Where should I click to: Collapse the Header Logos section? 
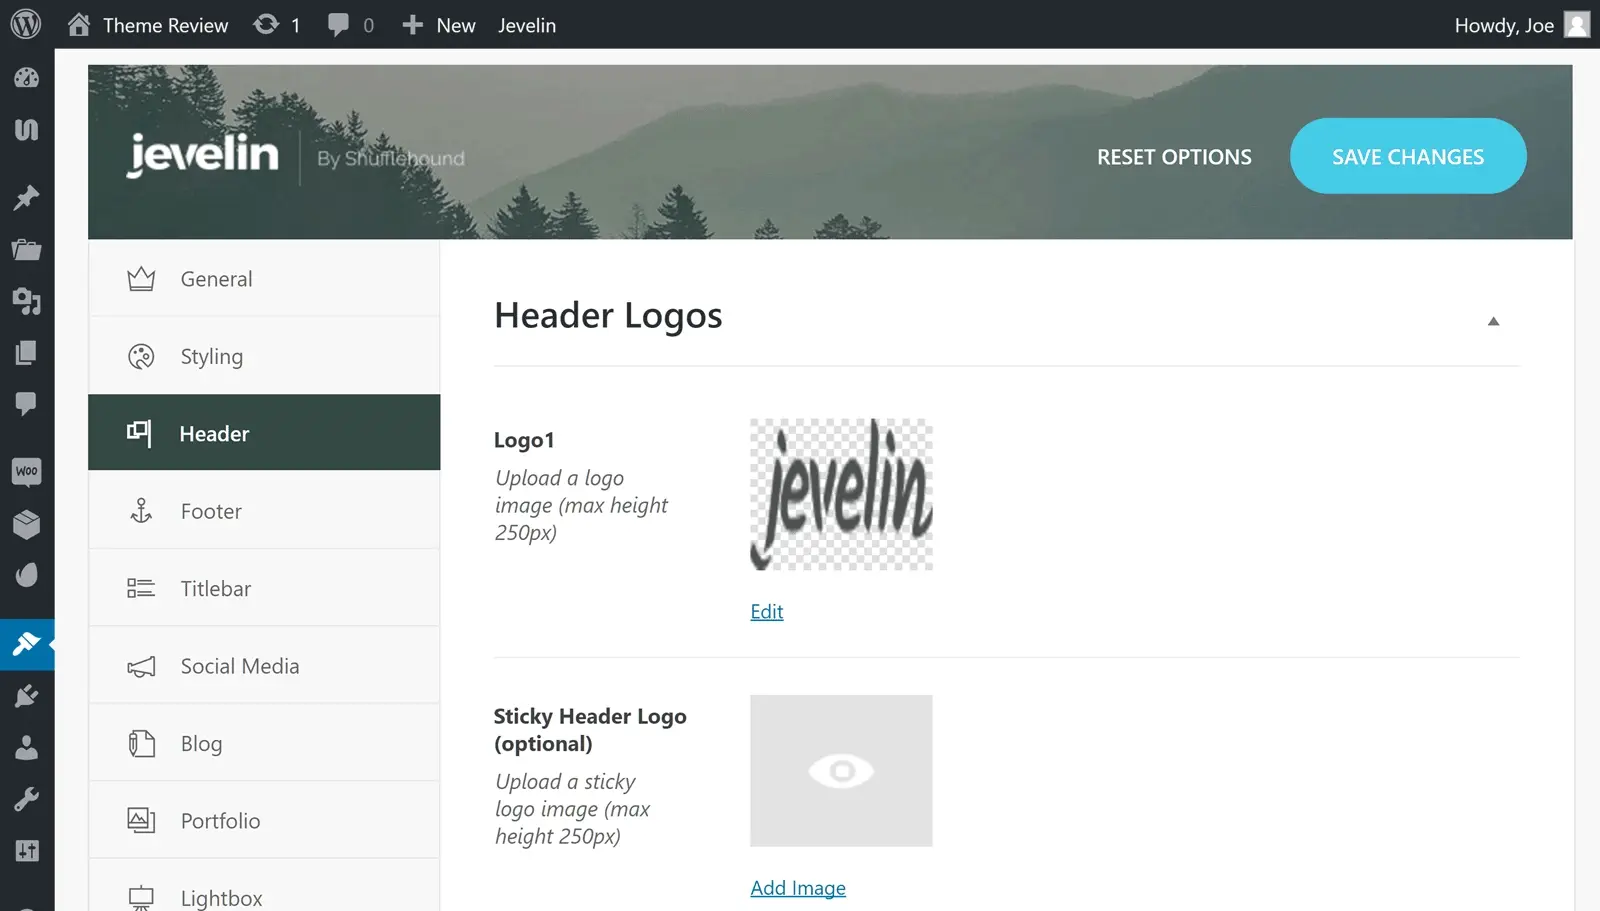click(1493, 321)
